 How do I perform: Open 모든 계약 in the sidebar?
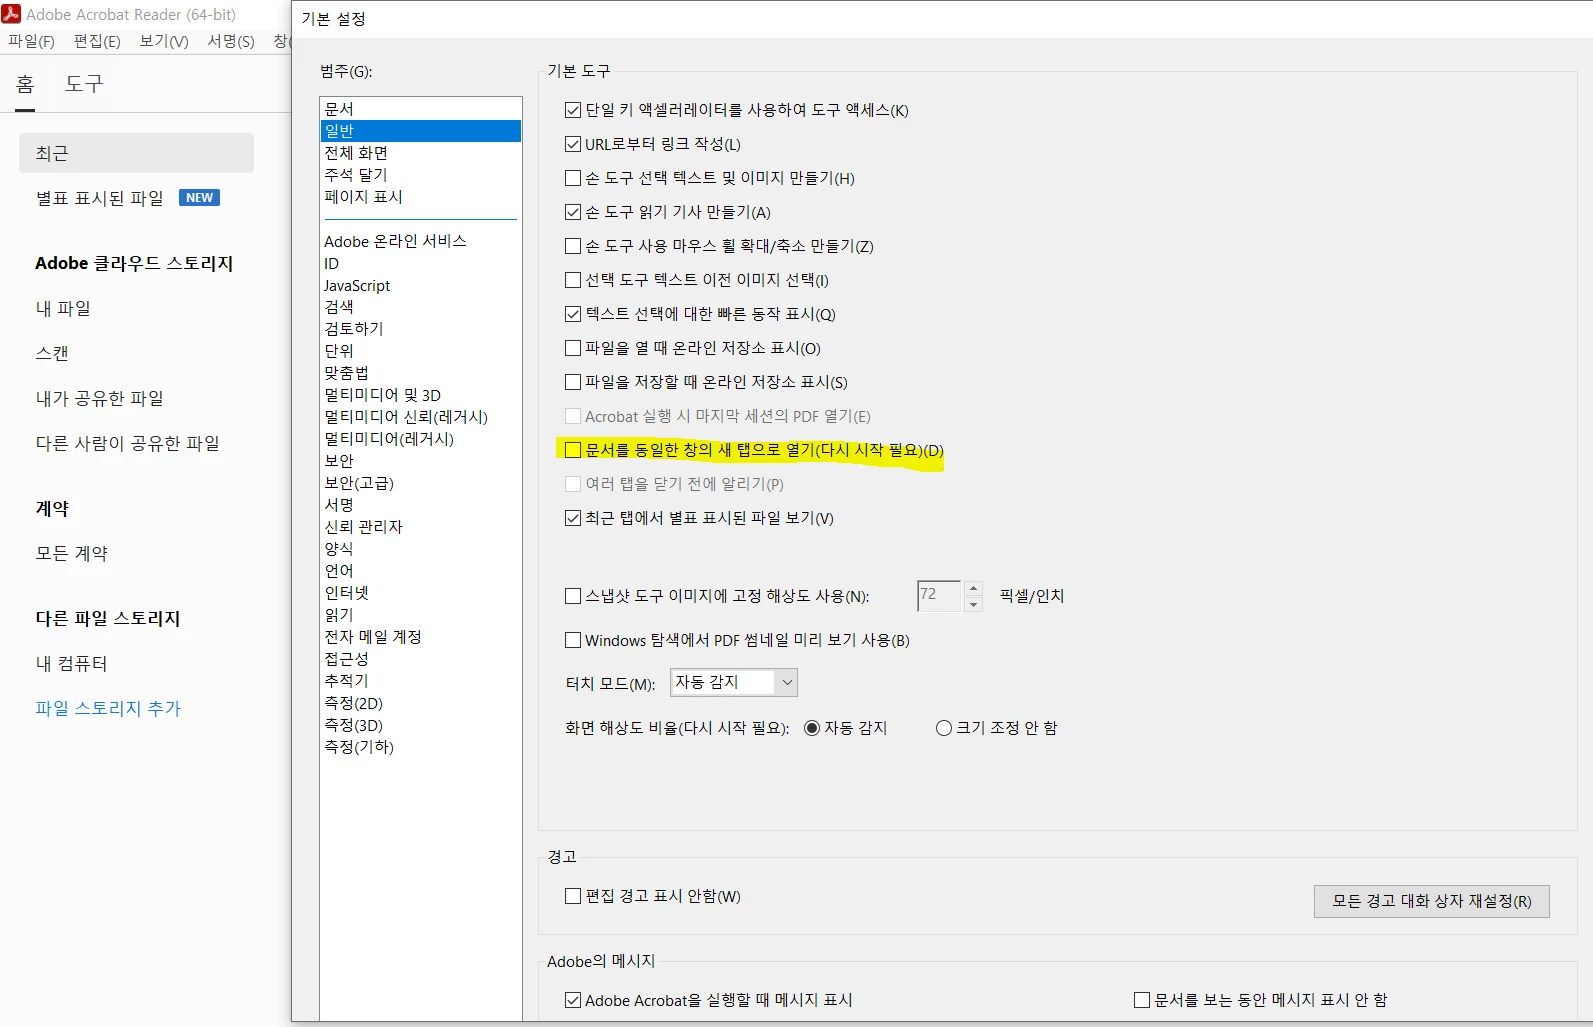pyautogui.click(x=72, y=553)
